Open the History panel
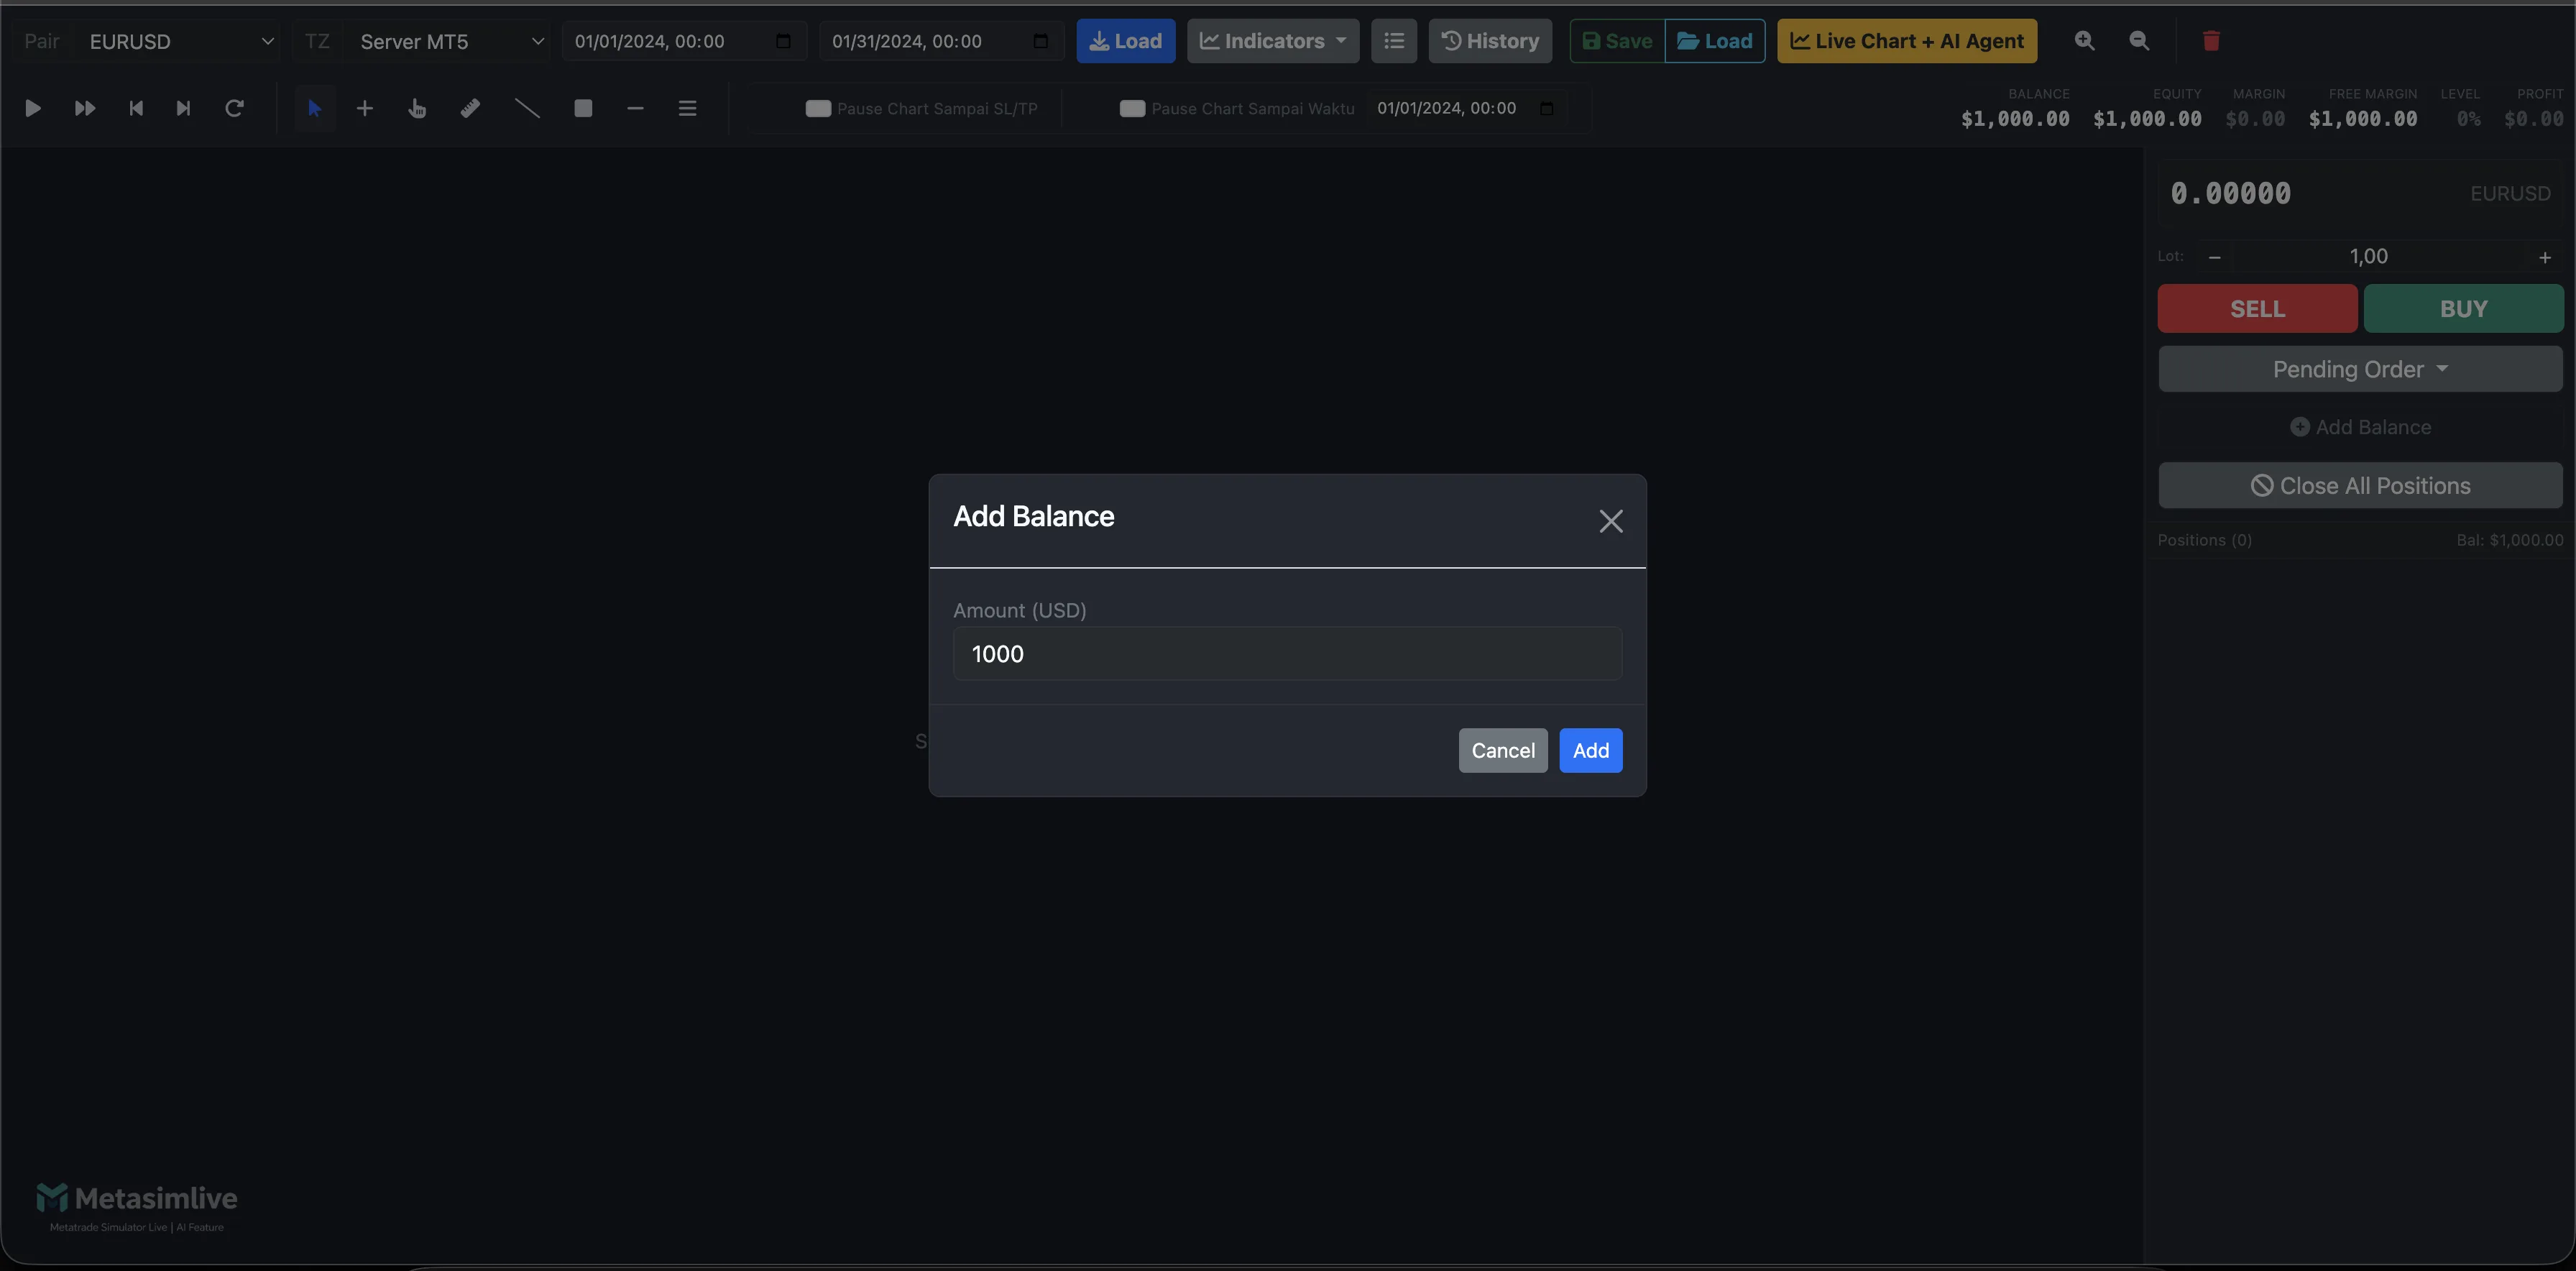The height and width of the screenshot is (1271, 2576). pyautogui.click(x=1490, y=41)
